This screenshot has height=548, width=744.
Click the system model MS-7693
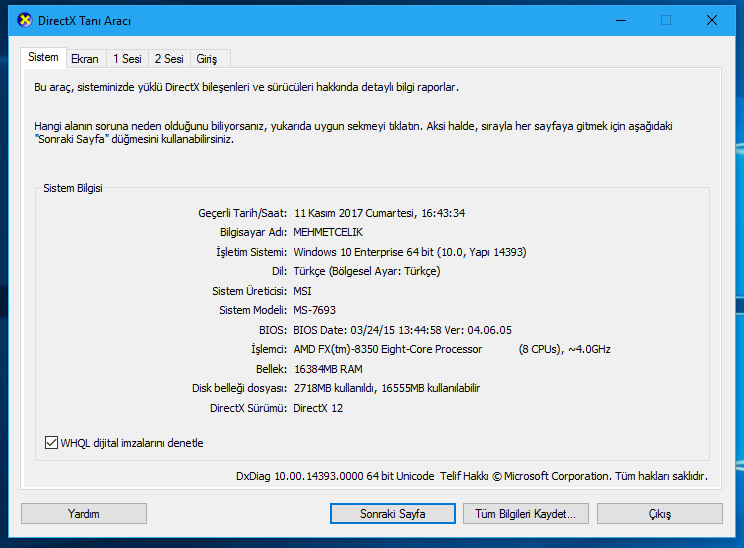point(315,310)
